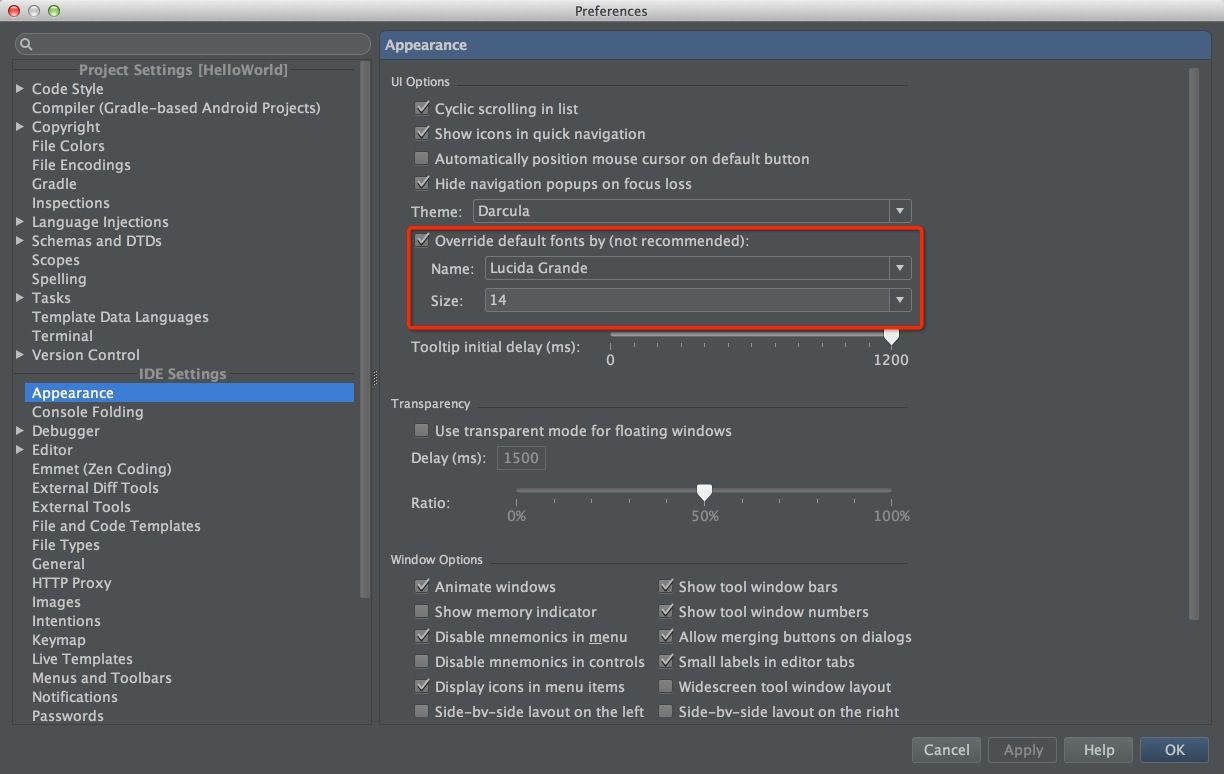Expand the Editor settings node

20,450
